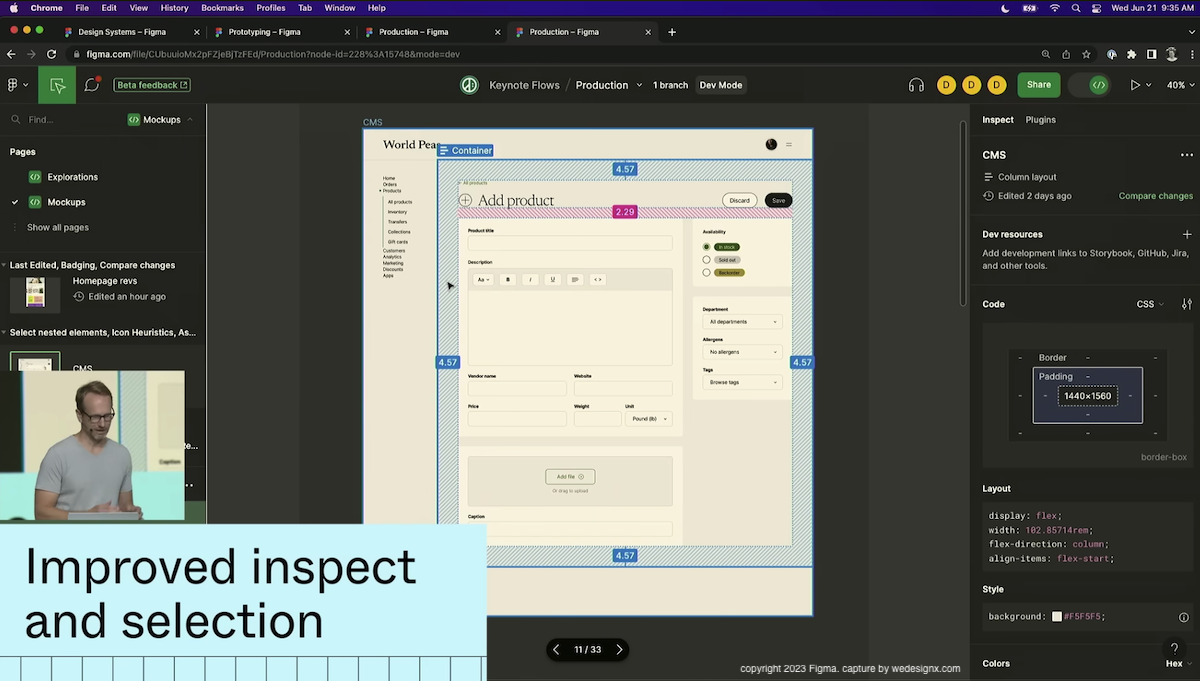Open the comments bubble icon
Screen dimensions: 1200x681
click(91, 85)
